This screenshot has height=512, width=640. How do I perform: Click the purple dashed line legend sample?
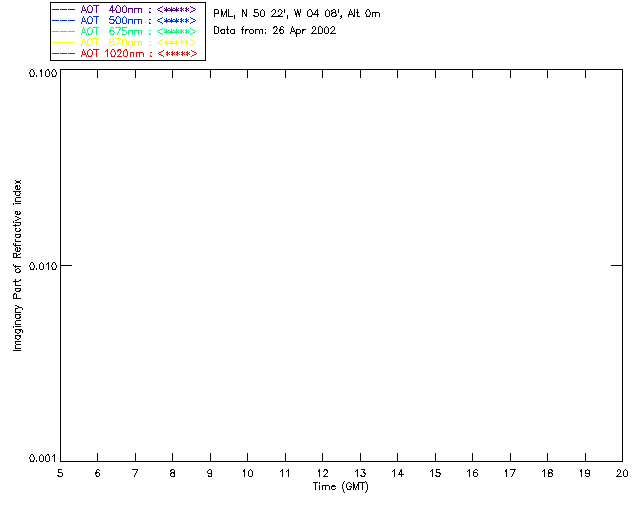[x=64, y=9]
